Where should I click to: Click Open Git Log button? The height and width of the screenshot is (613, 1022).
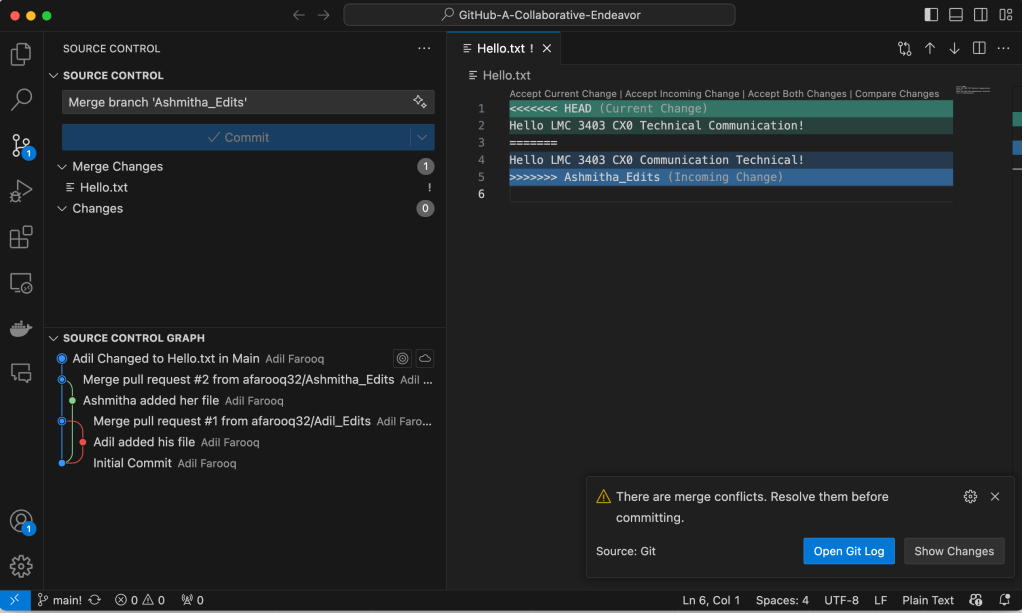coord(849,551)
